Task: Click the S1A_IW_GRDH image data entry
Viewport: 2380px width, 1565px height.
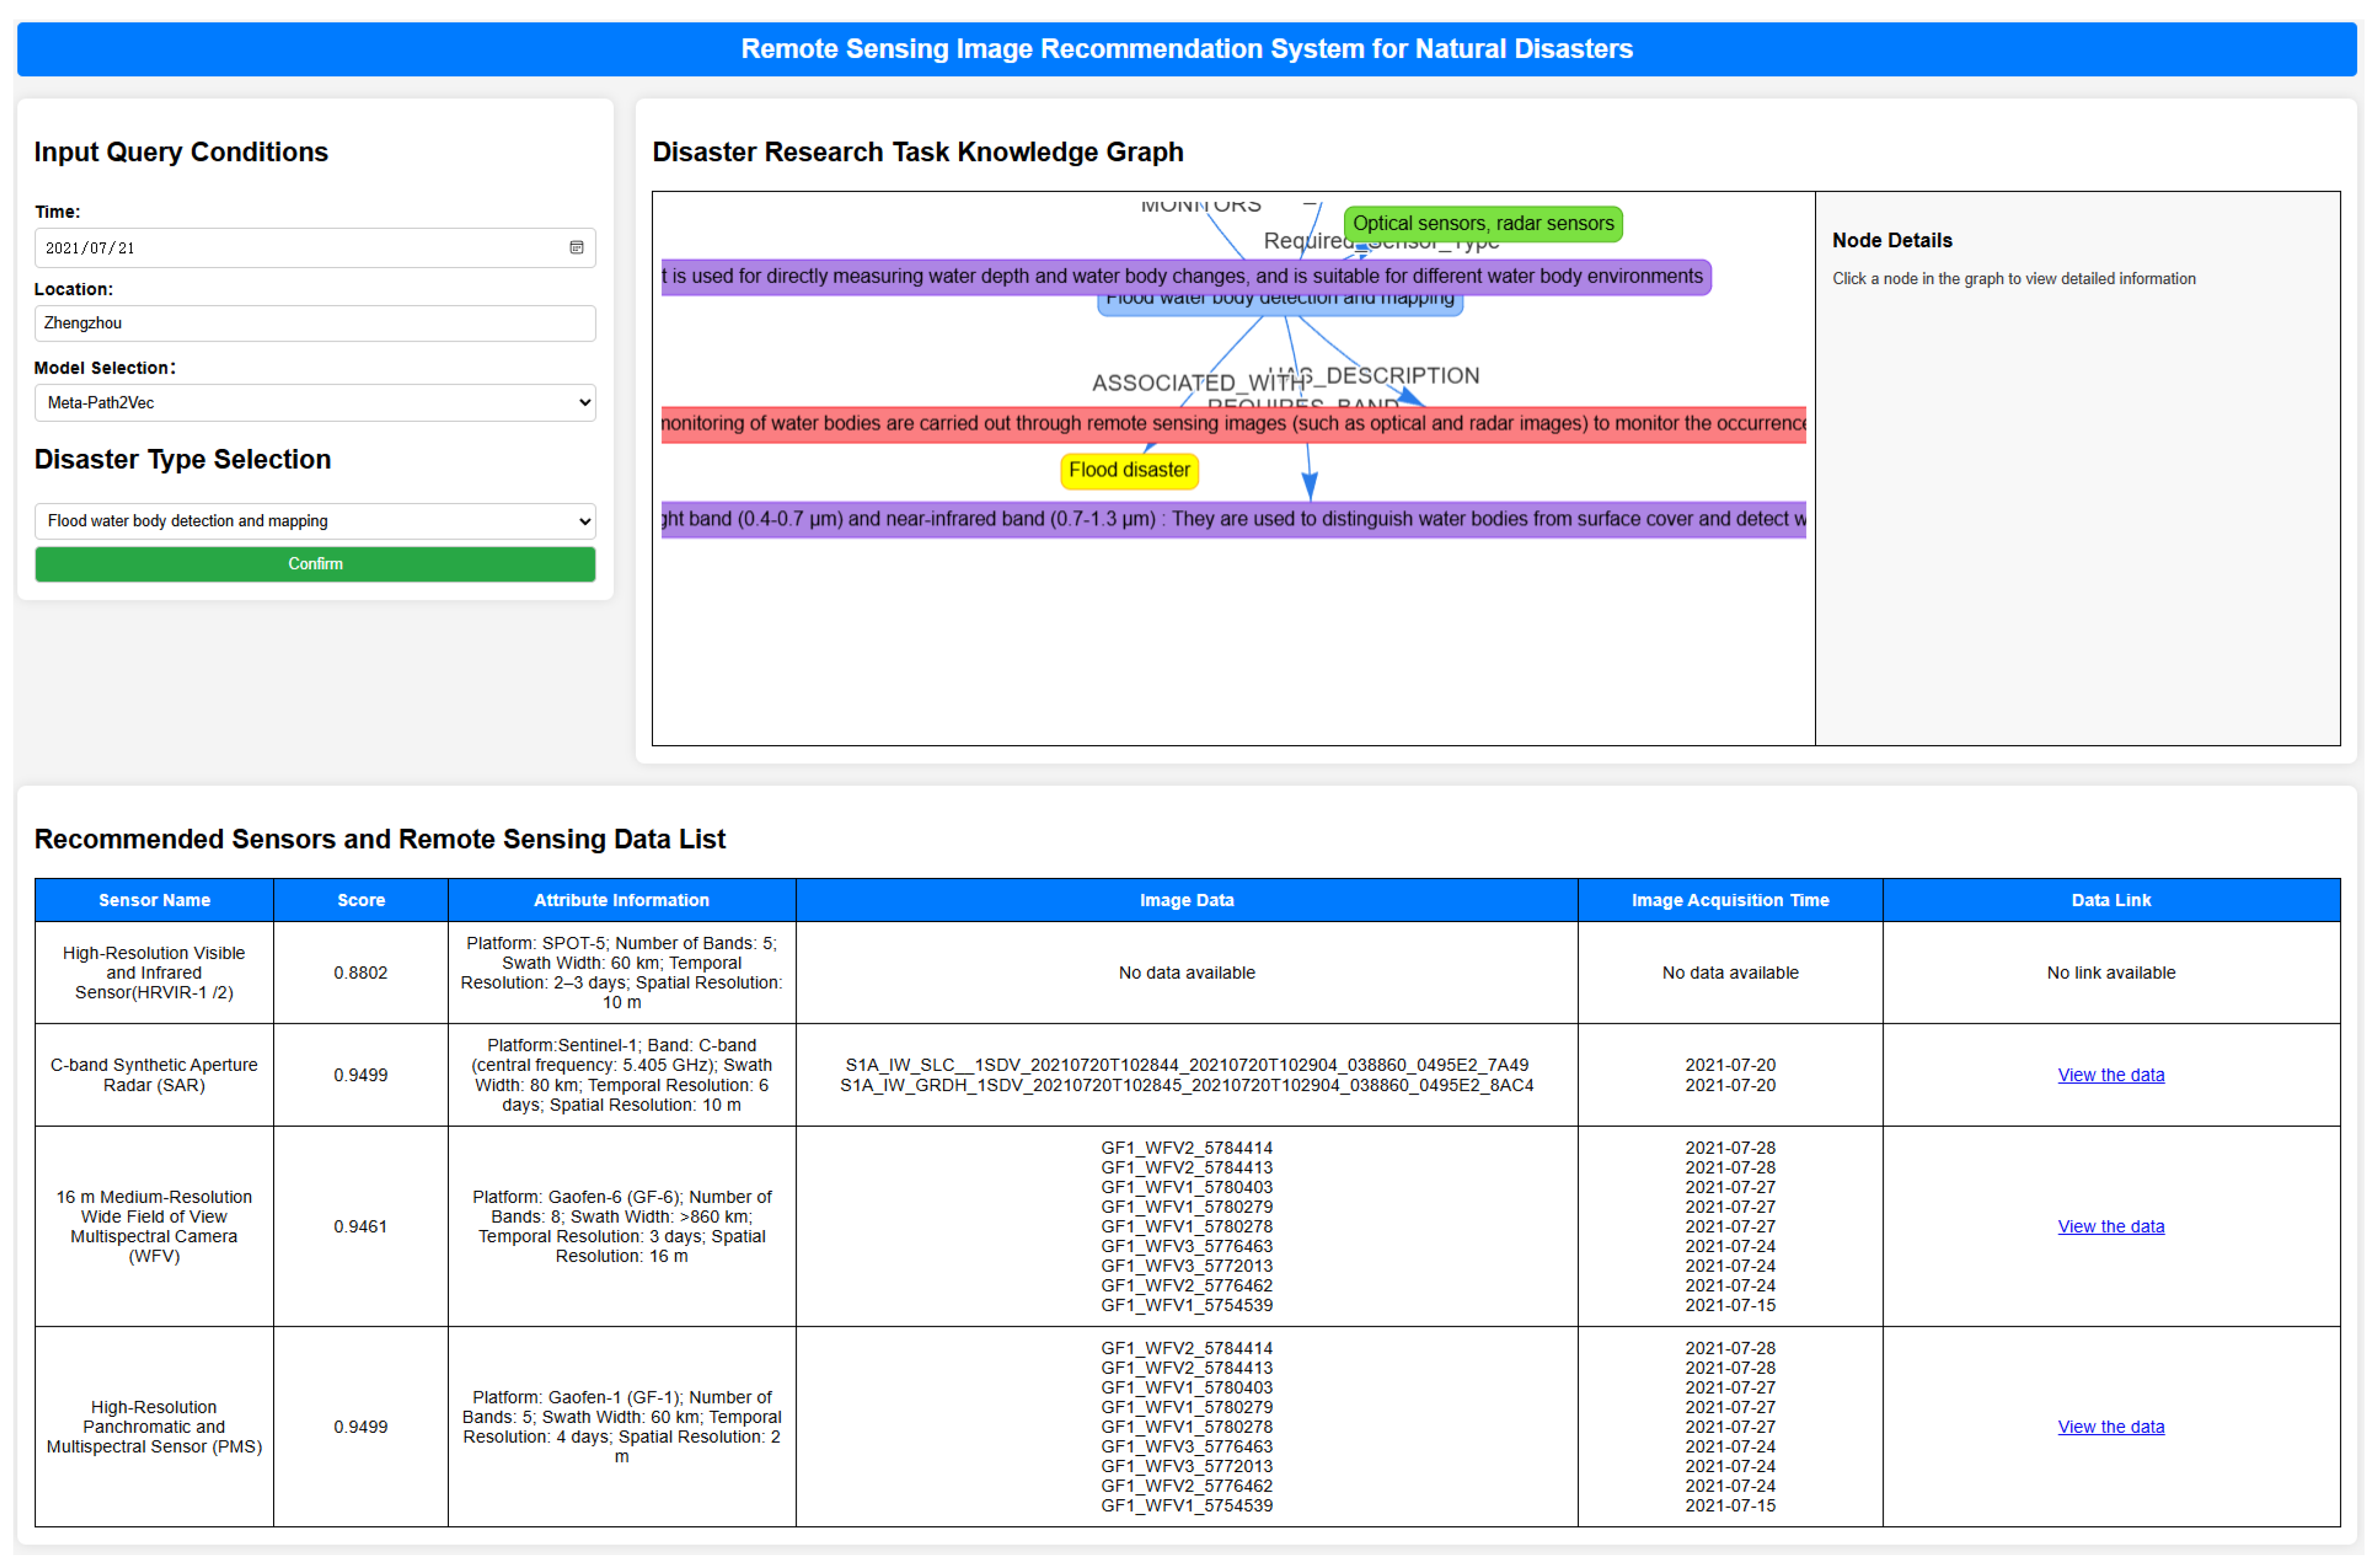Action: tap(1187, 1086)
